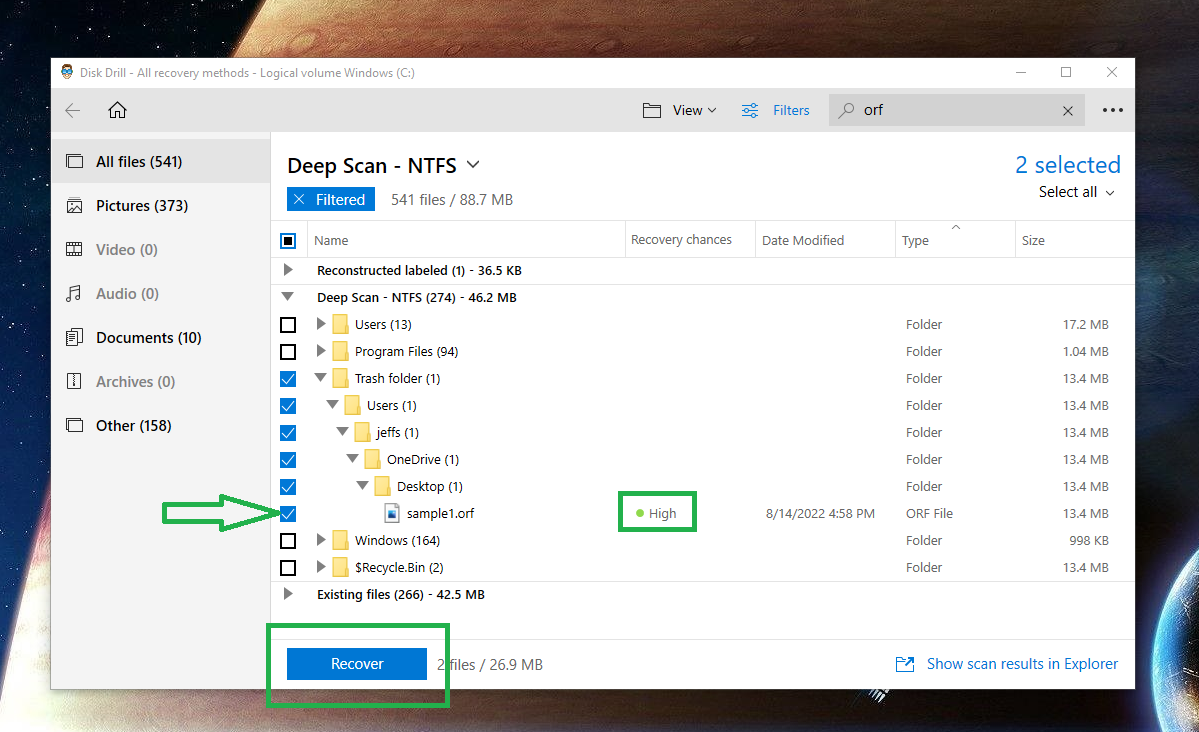The width and height of the screenshot is (1199, 732).
Task: Click the Filters sliders icon
Action: point(750,110)
